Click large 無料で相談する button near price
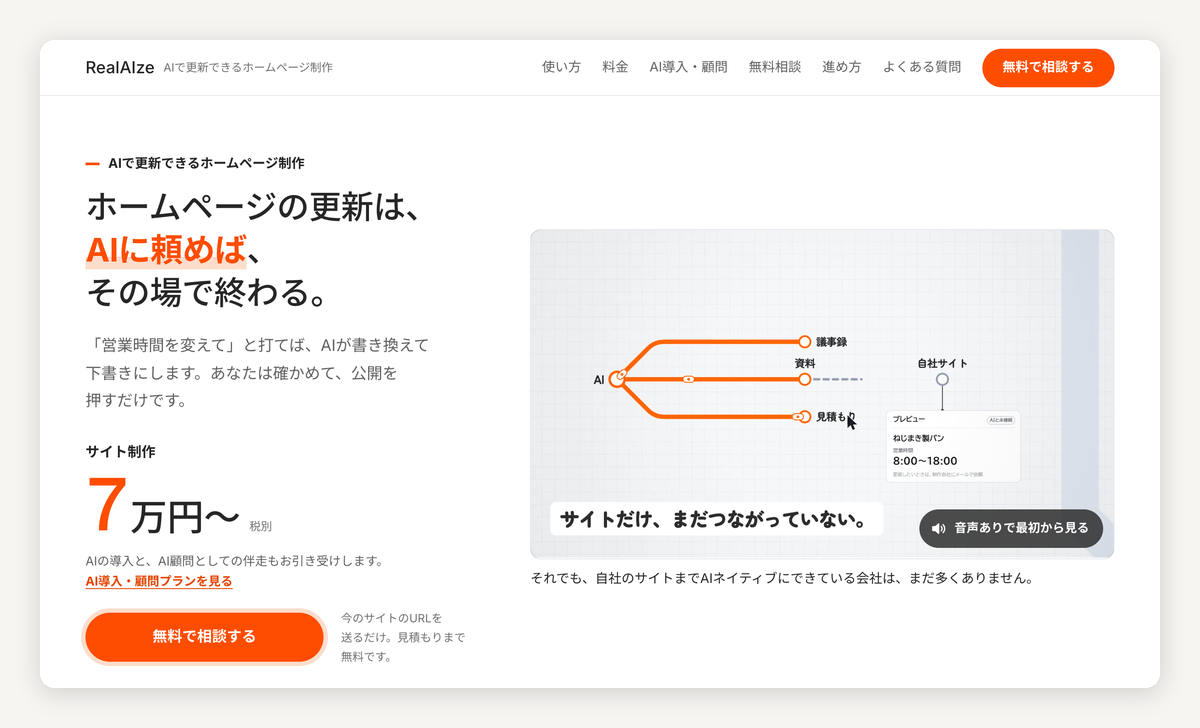 [x=205, y=637]
